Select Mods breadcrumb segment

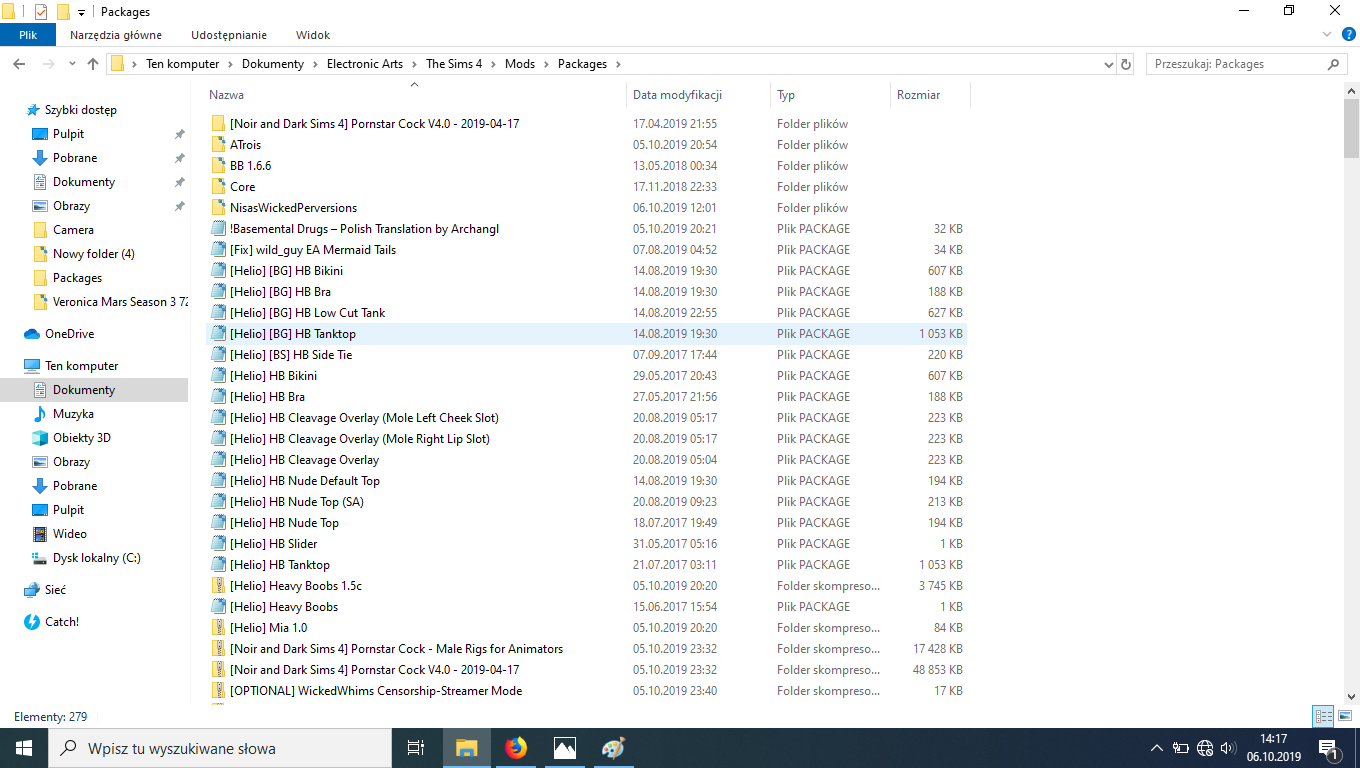click(x=520, y=64)
